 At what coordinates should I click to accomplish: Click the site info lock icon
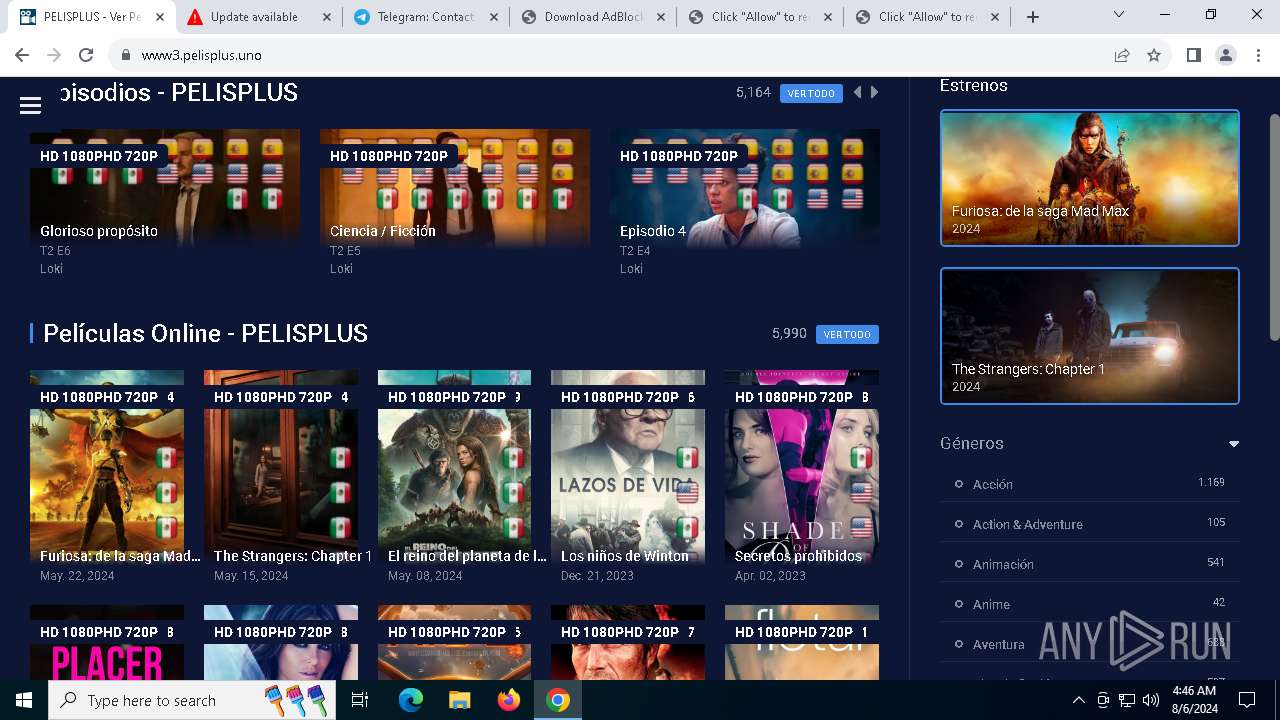click(x=126, y=55)
